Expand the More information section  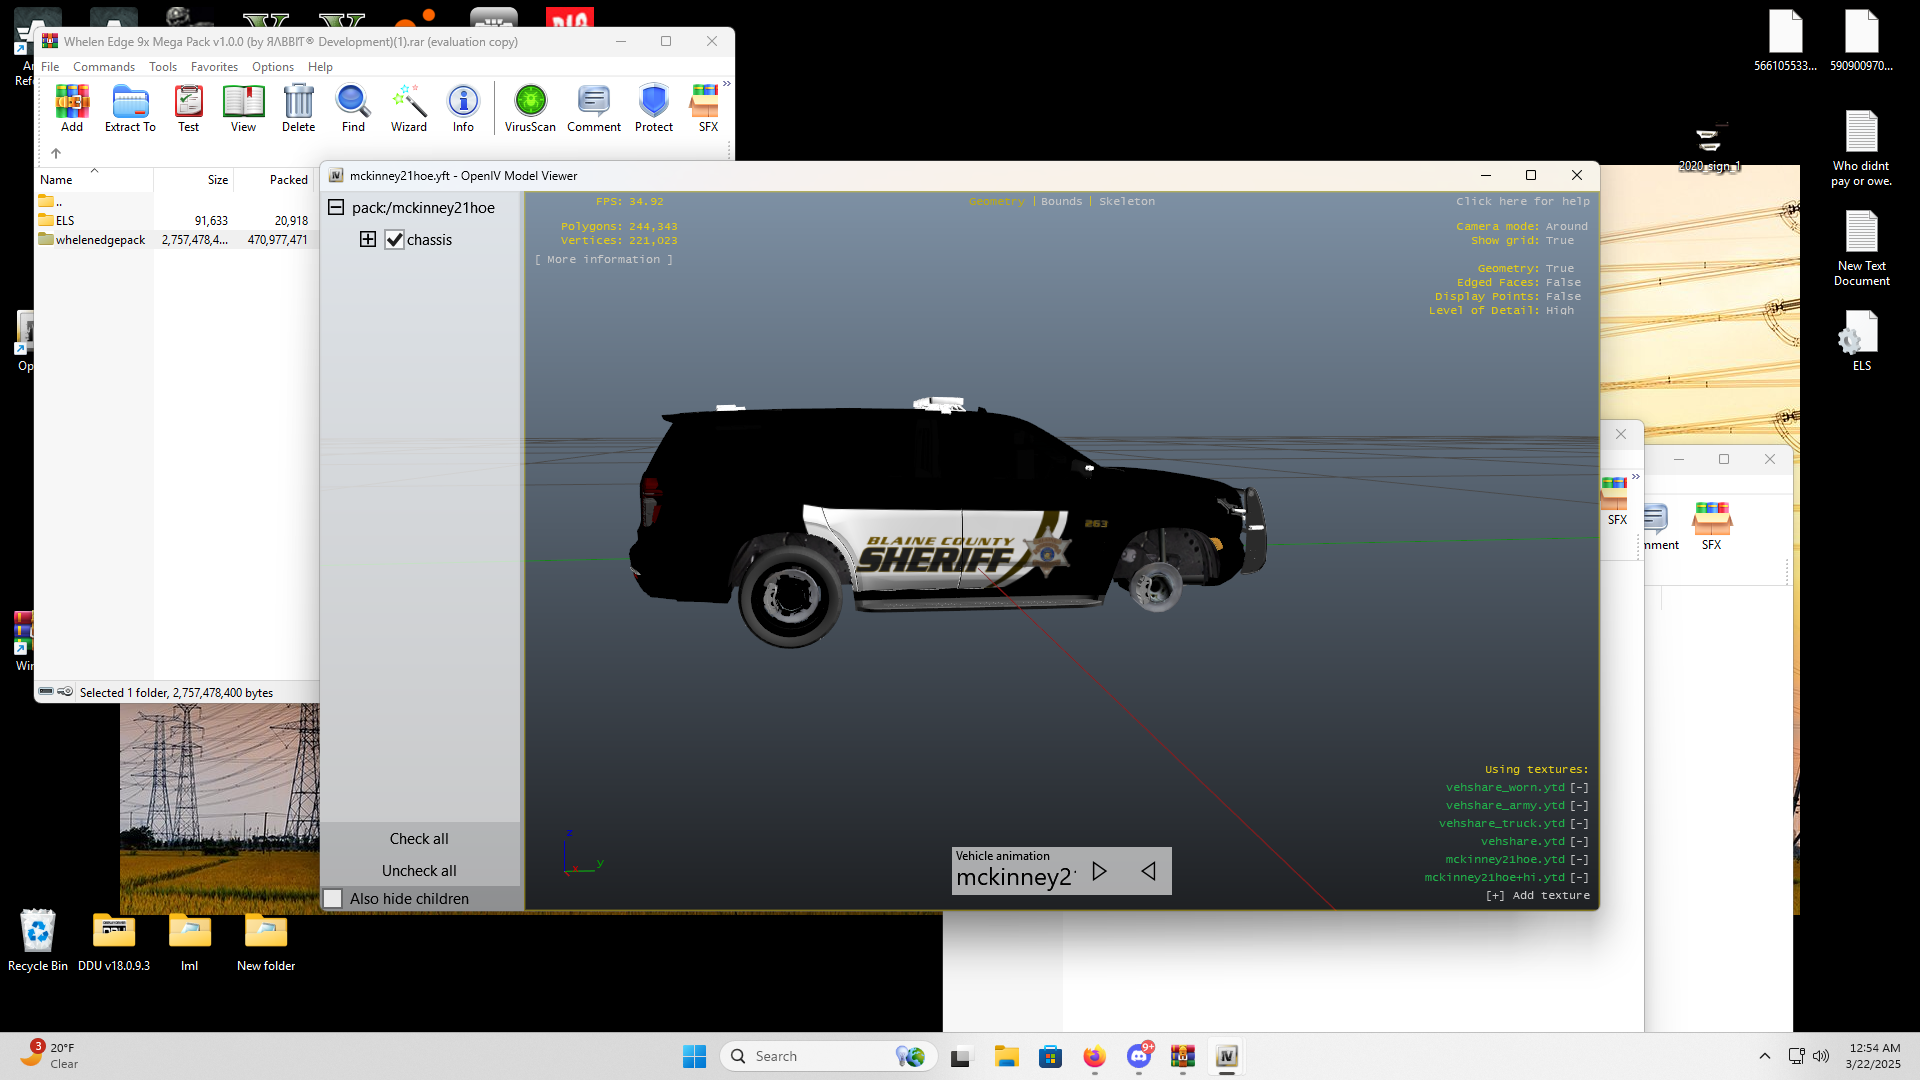(603, 259)
